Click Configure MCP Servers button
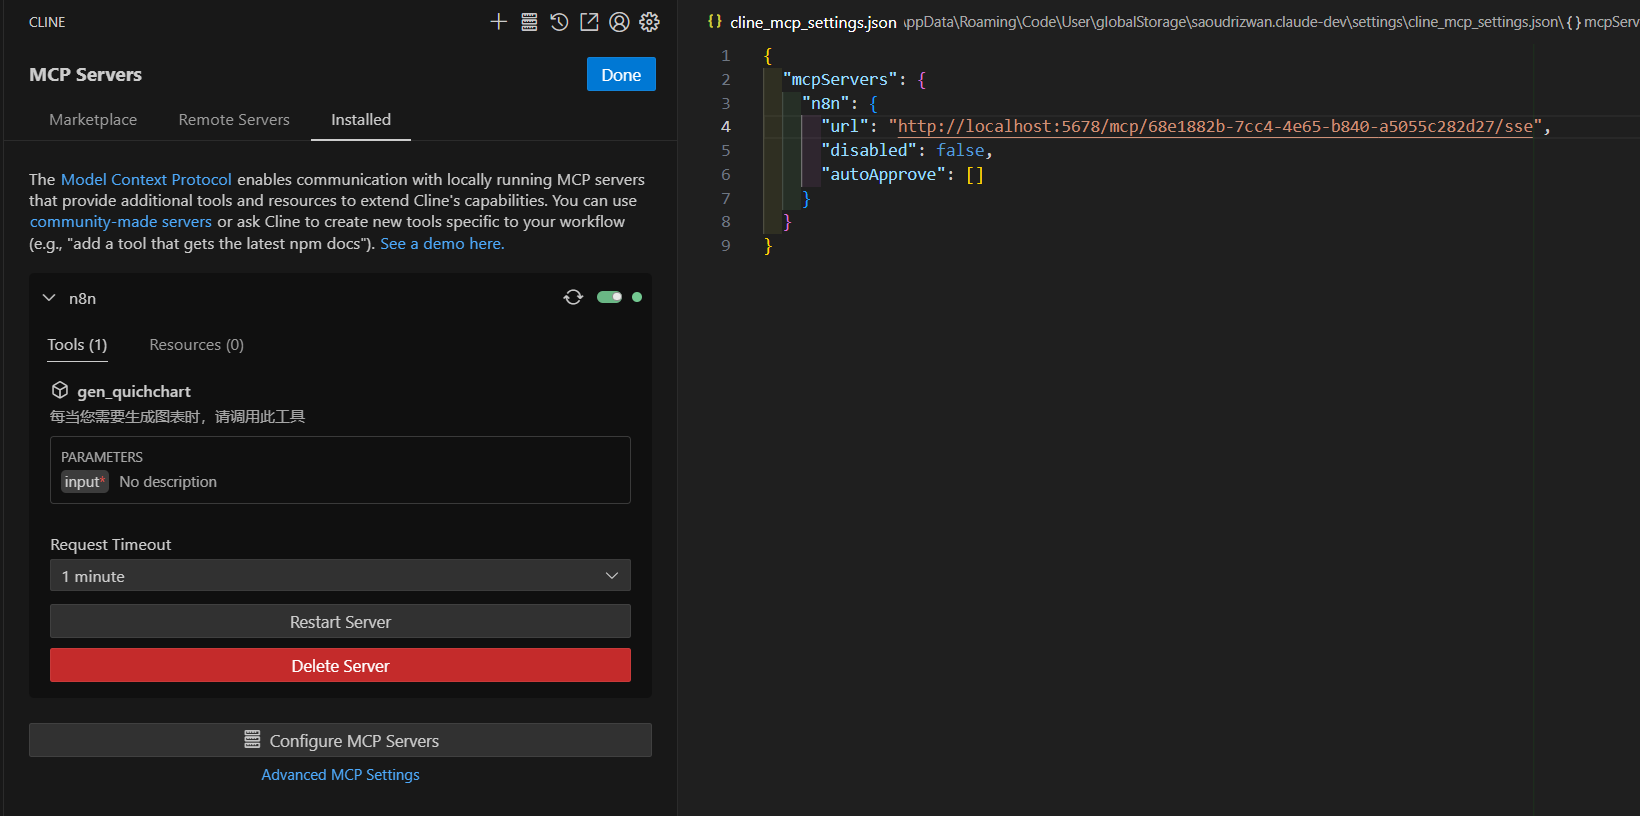The image size is (1640, 816). [x=340, y=740]
